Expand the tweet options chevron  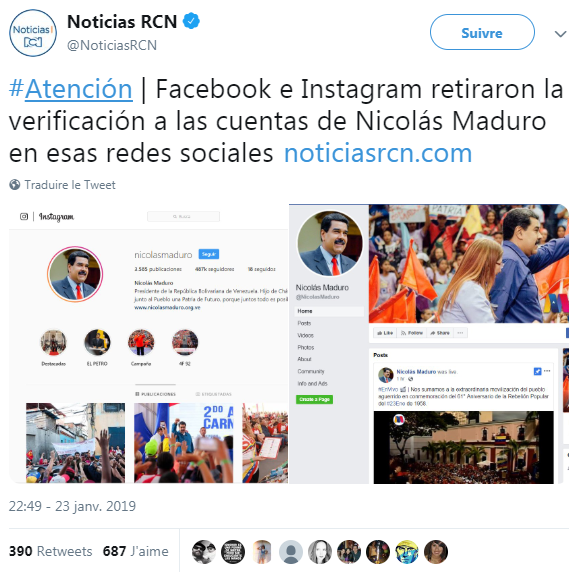(x=560, y=34)
